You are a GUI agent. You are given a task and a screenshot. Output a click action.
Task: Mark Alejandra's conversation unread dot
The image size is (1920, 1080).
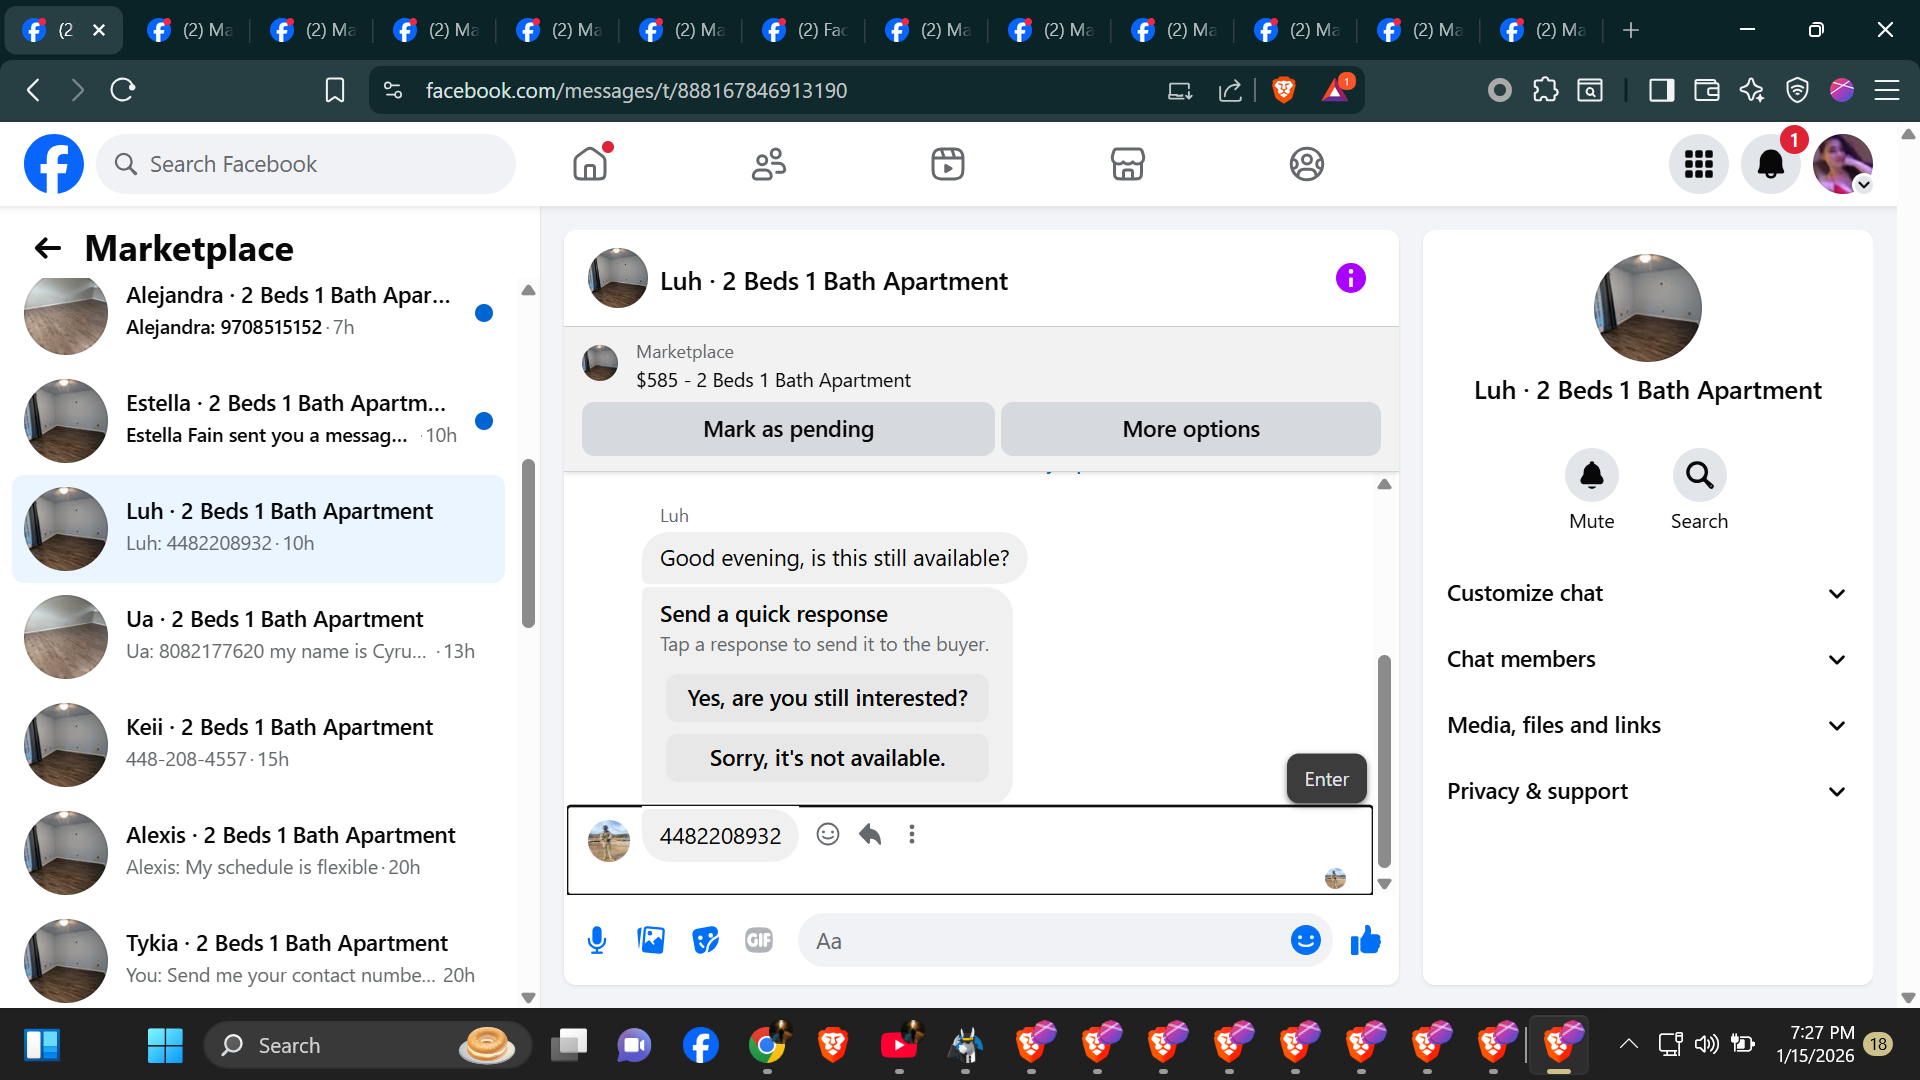tap(484, 313)
